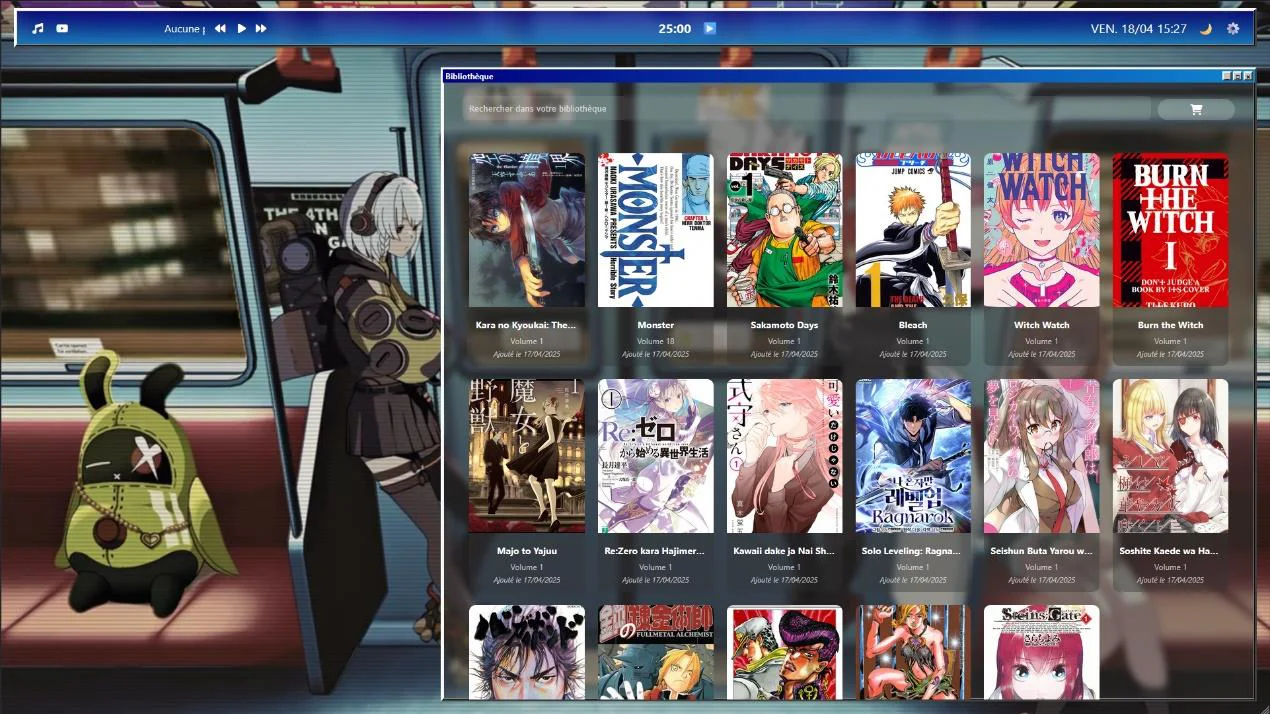Skip to previous track
The image size is (1270, 714).
pos(220,29)
